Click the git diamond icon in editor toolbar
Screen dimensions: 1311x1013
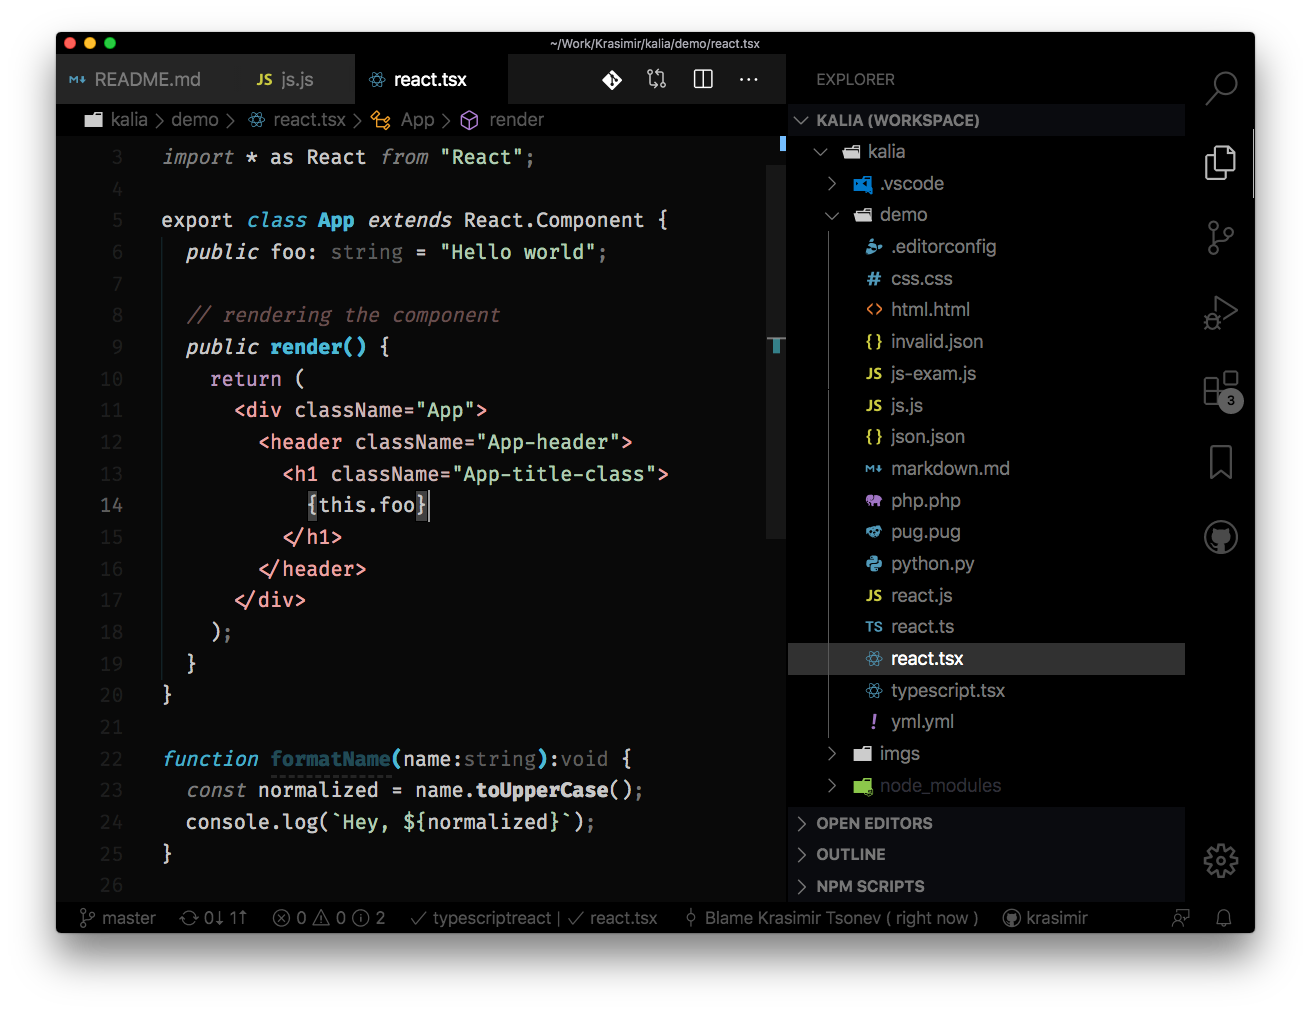point(612,80)
